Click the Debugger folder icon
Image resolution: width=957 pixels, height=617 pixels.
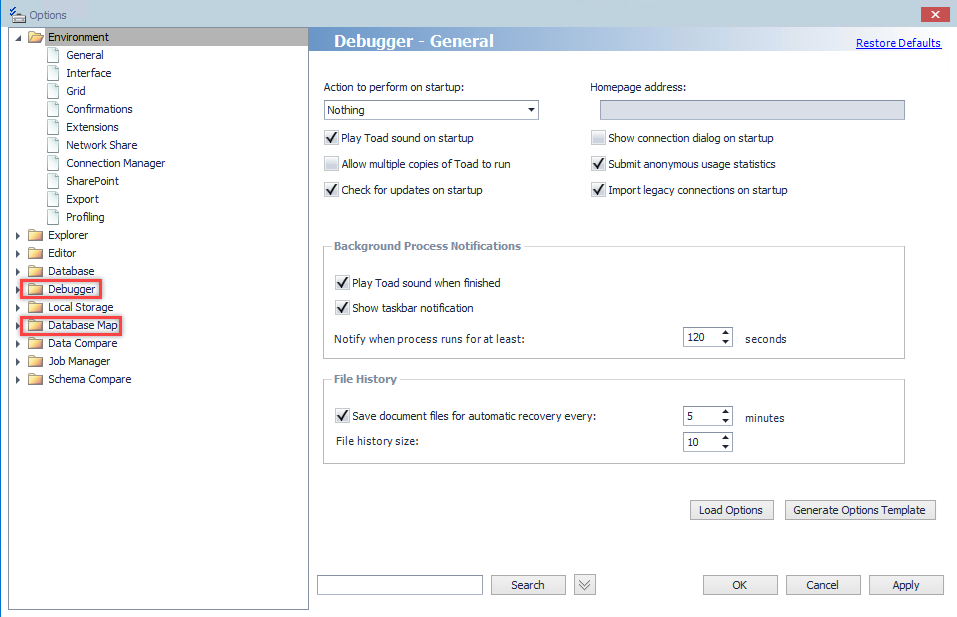[x=36, y=289]
